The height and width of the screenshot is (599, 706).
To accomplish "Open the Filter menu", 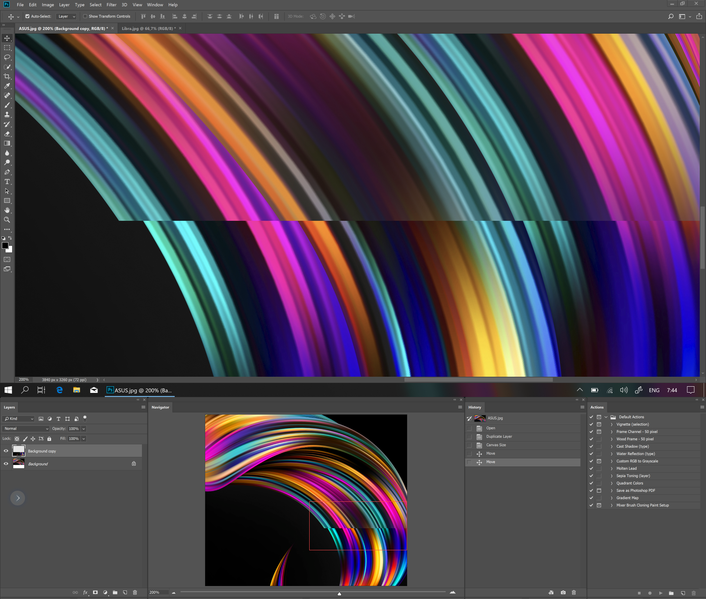I will coord(111,5).
